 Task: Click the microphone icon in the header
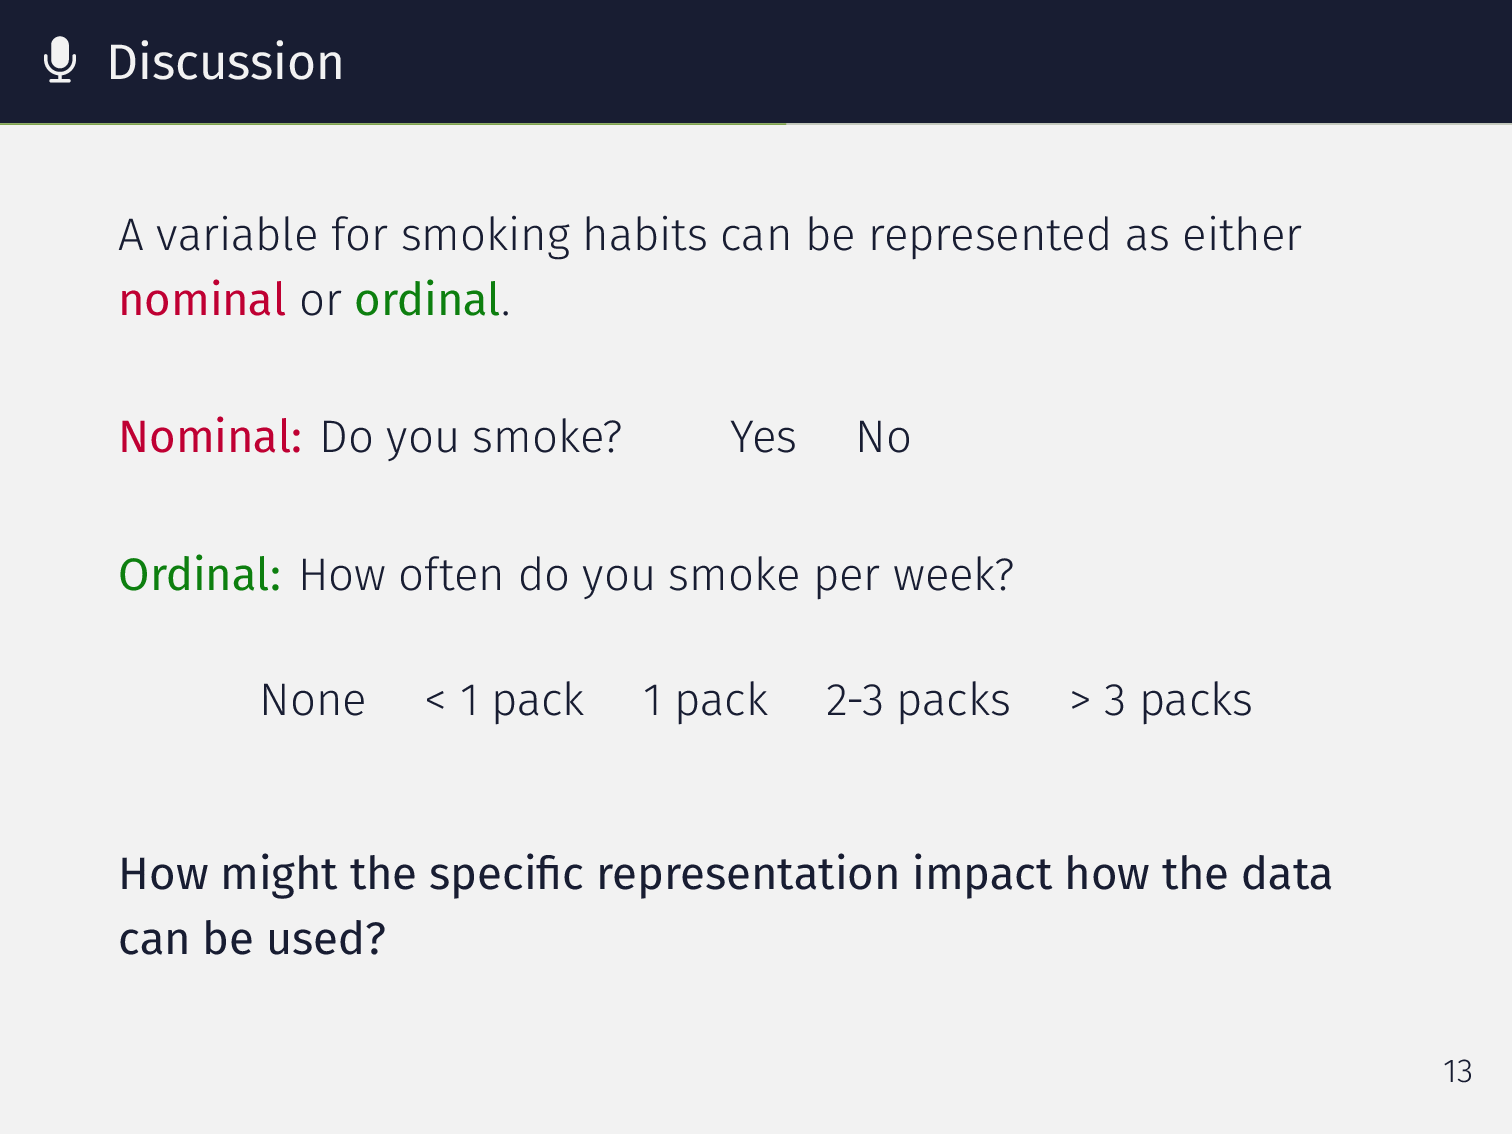[60, 60]
